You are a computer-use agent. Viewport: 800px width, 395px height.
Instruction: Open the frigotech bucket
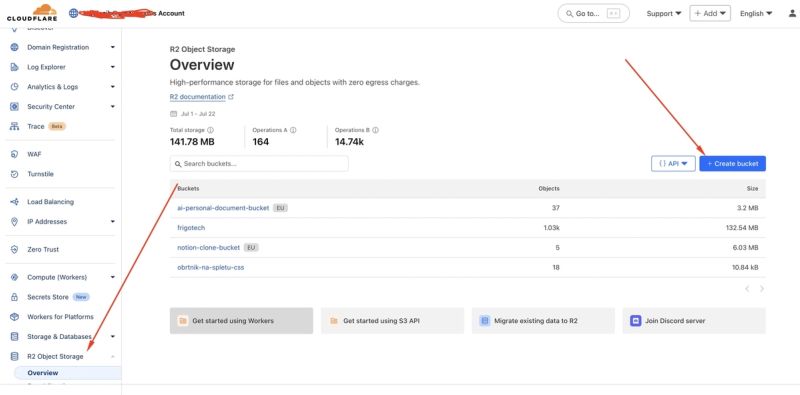coord(191,228)
